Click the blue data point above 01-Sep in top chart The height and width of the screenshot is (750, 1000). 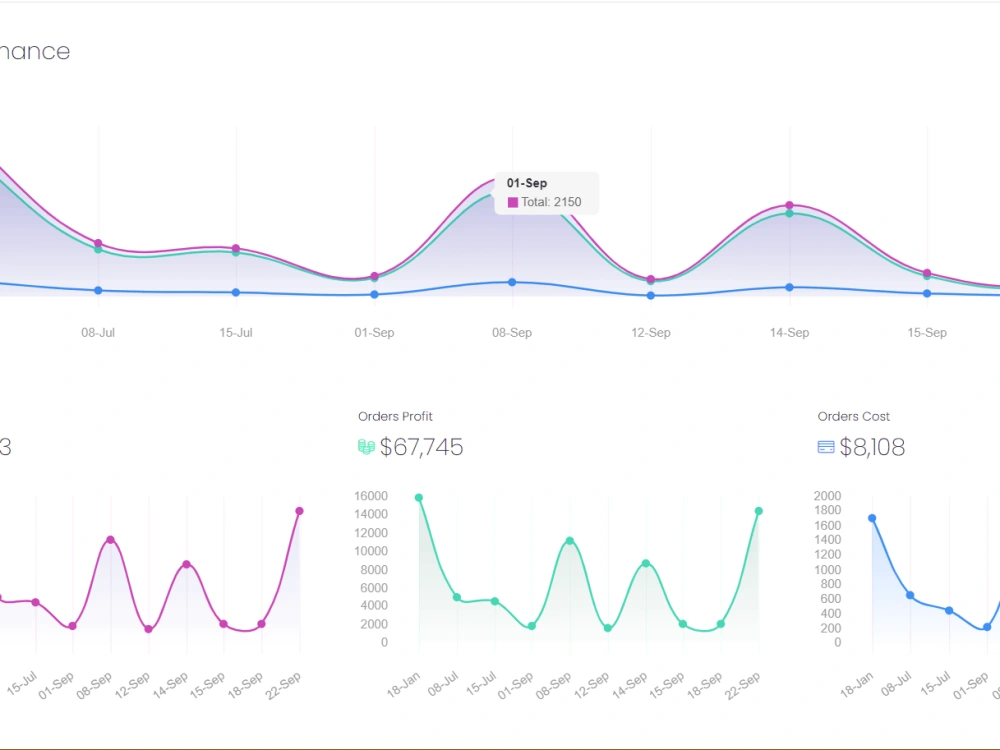(x=374, y=295)
